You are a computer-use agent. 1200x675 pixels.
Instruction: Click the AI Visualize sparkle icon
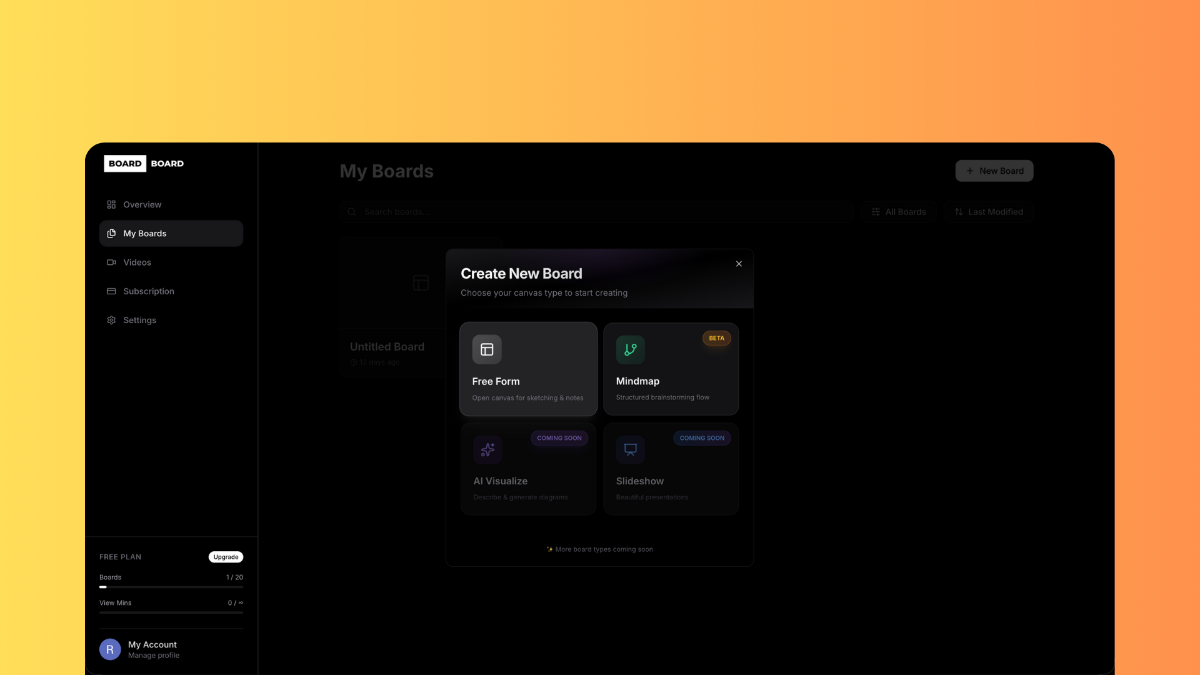tap(487, 450)
